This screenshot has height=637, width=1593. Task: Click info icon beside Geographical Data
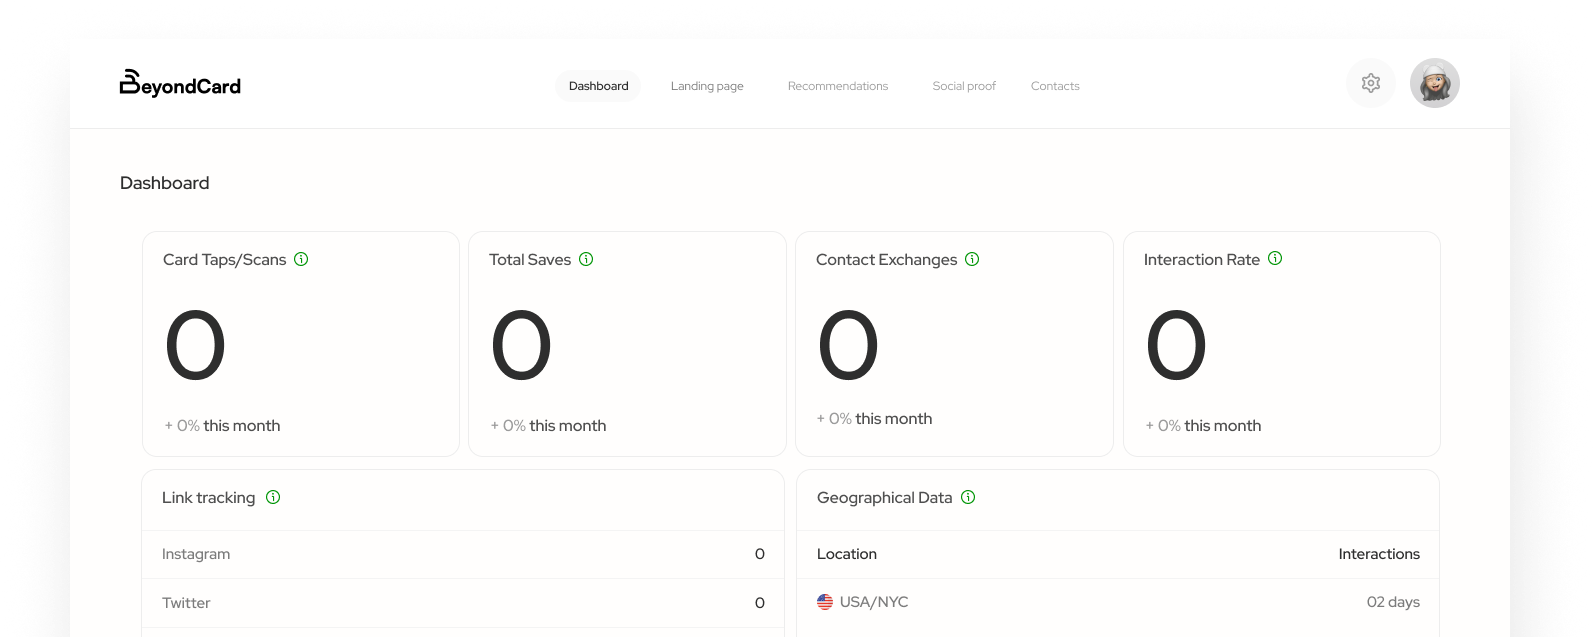[x=968, y=497]
